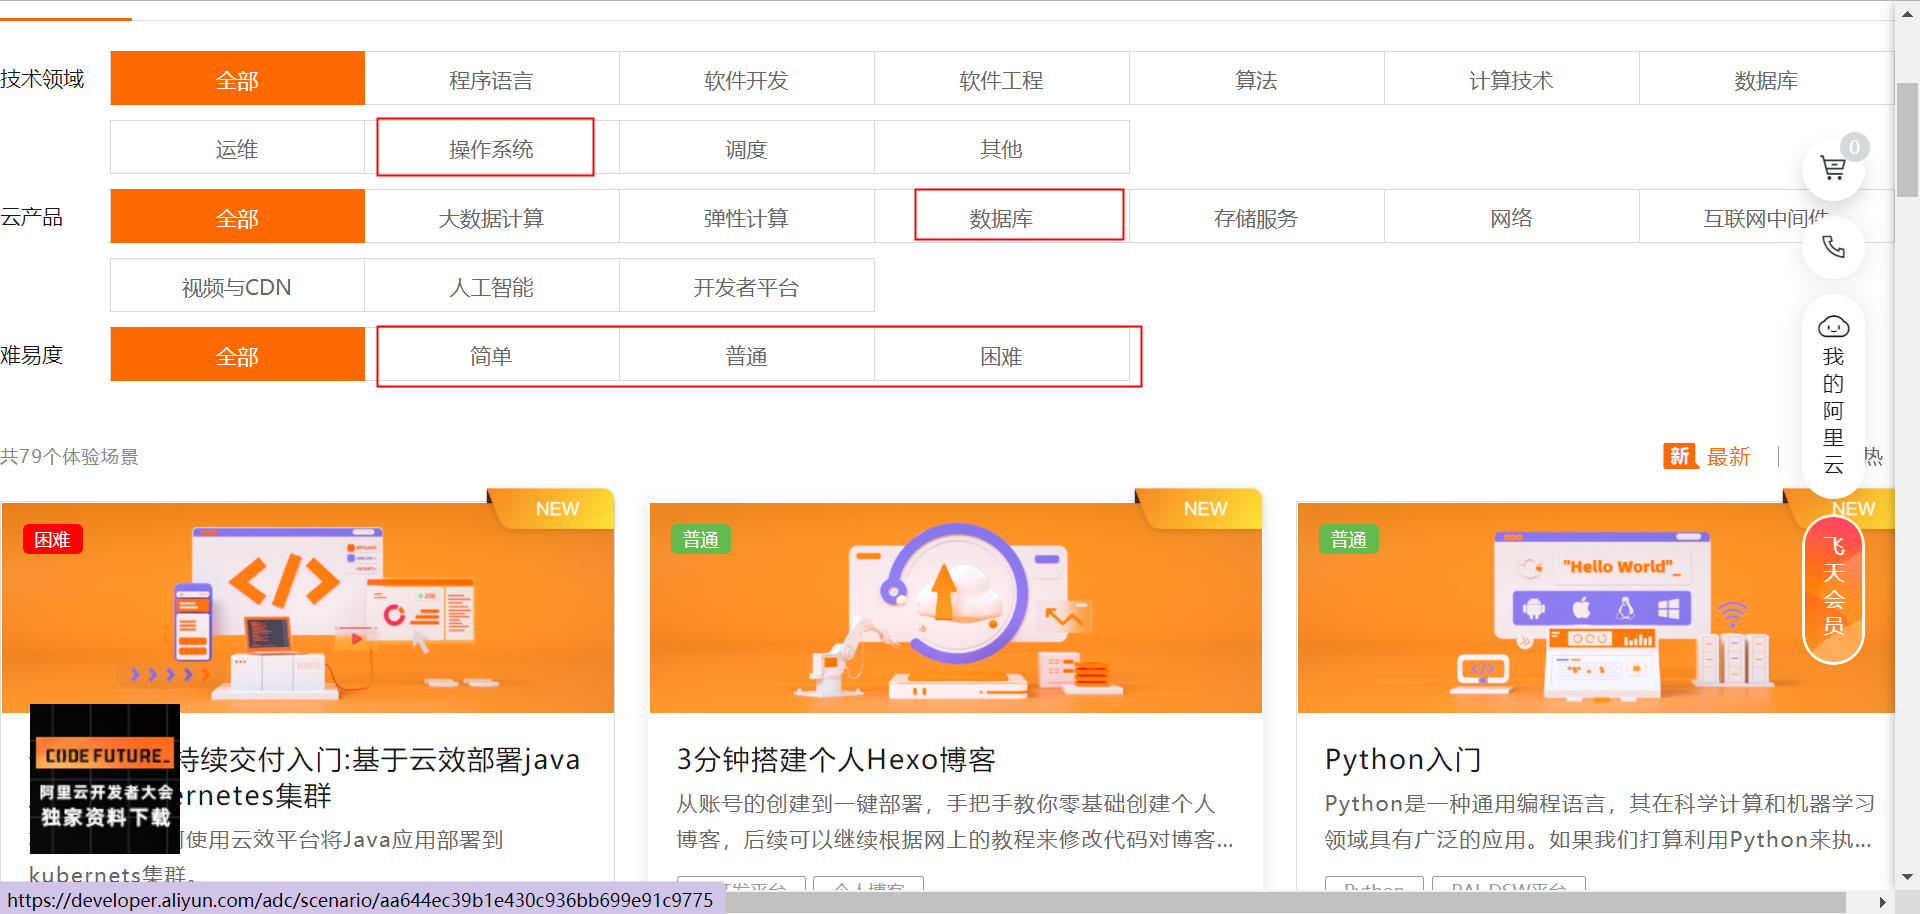Filter 技术领域 by 其他
Screen dimensions: 1920x914
1001,148
